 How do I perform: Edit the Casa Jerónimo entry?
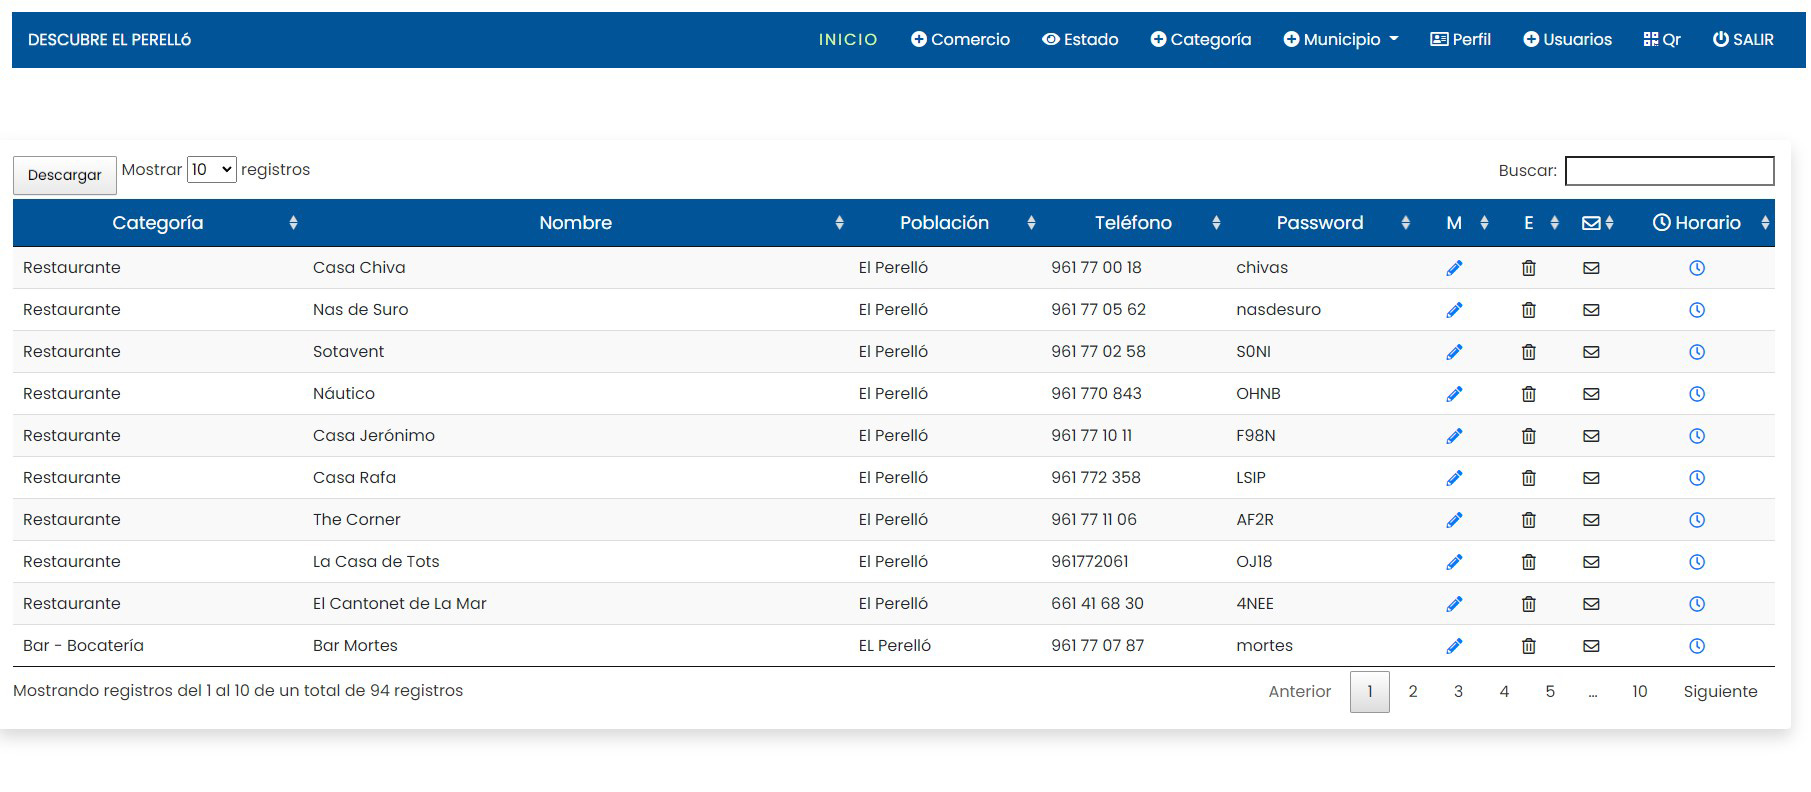pyautogui.click(x=1454, y=436)
